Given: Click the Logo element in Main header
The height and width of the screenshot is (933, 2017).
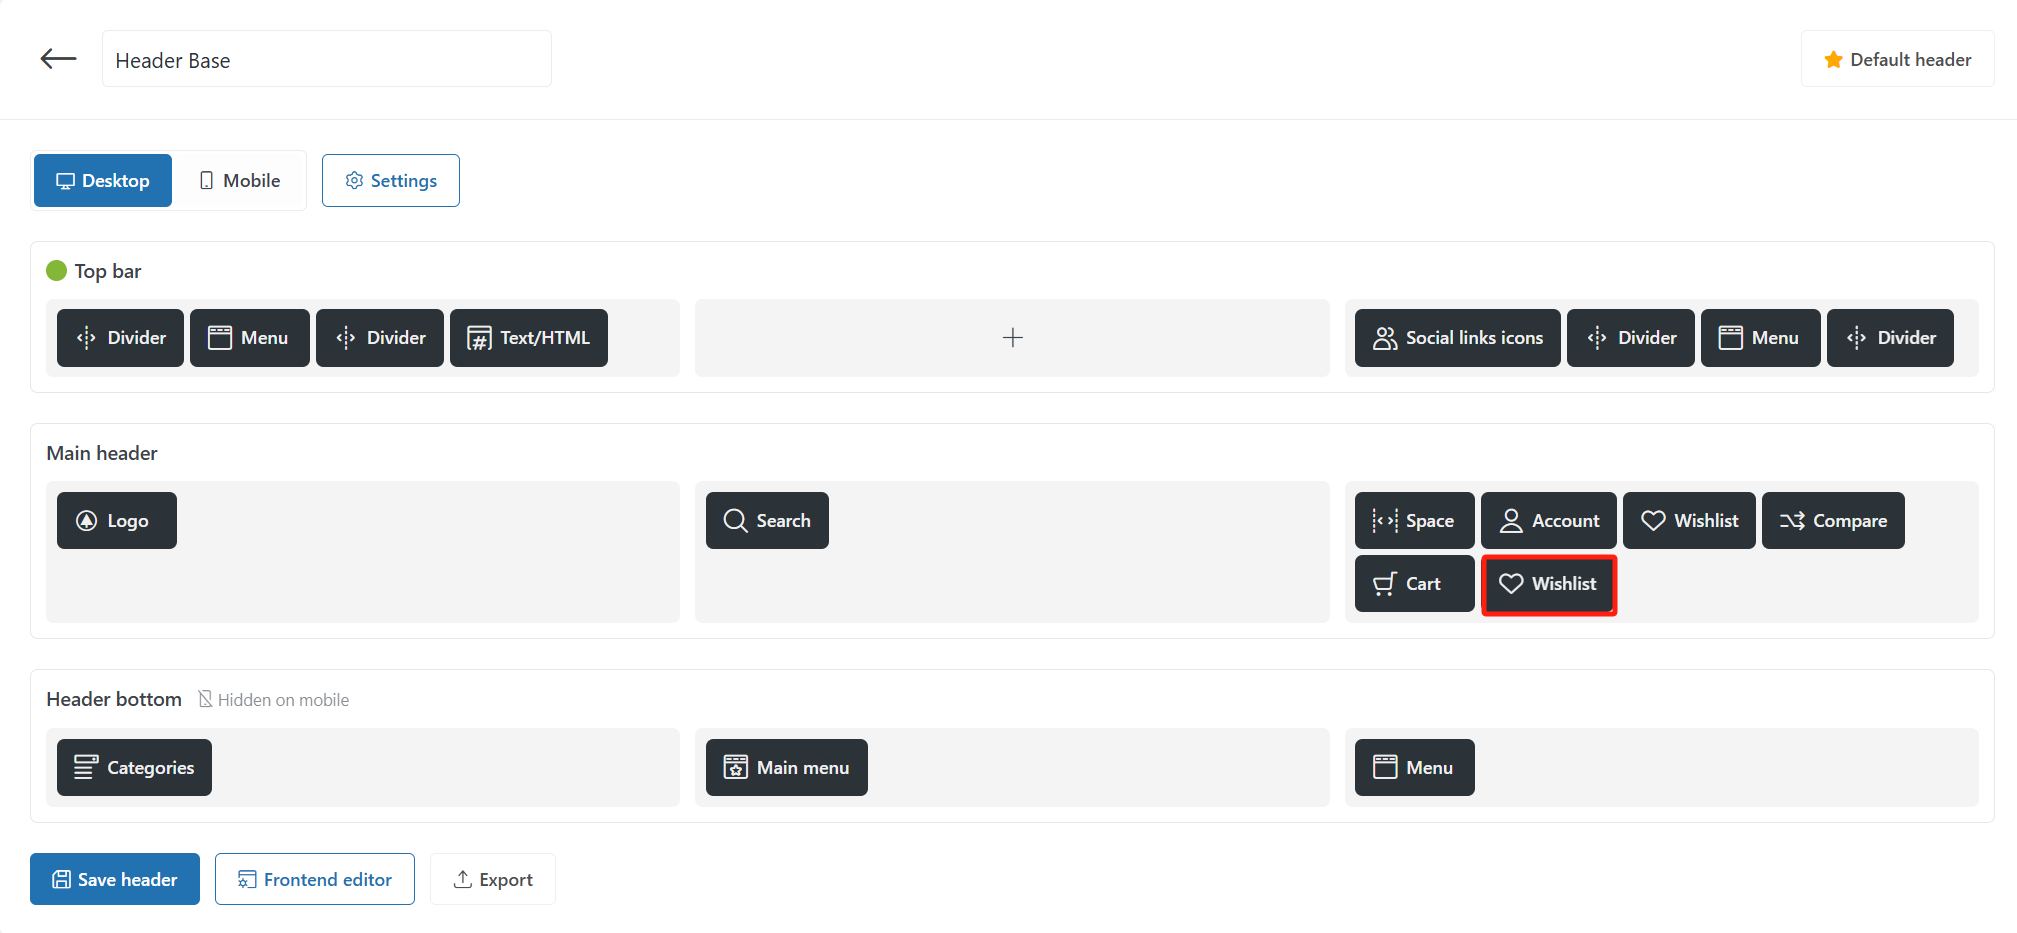Looking at the screenshot, I should coord(116,521).
